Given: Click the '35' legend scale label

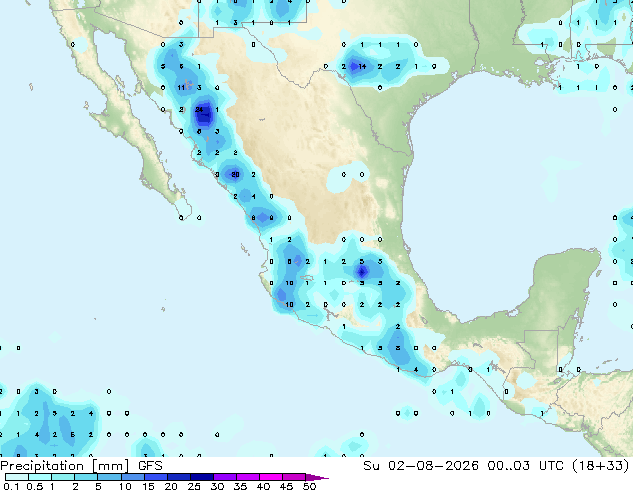Looking at the screenshot, I should (240, 486).
